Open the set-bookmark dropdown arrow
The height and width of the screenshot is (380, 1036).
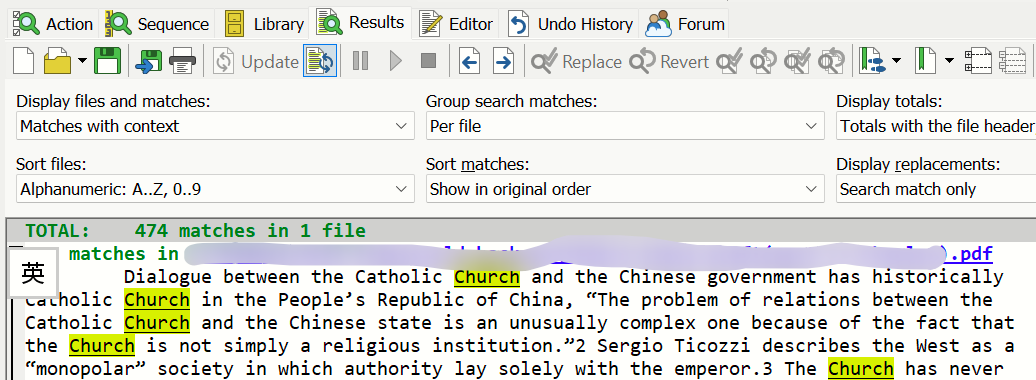949,61
